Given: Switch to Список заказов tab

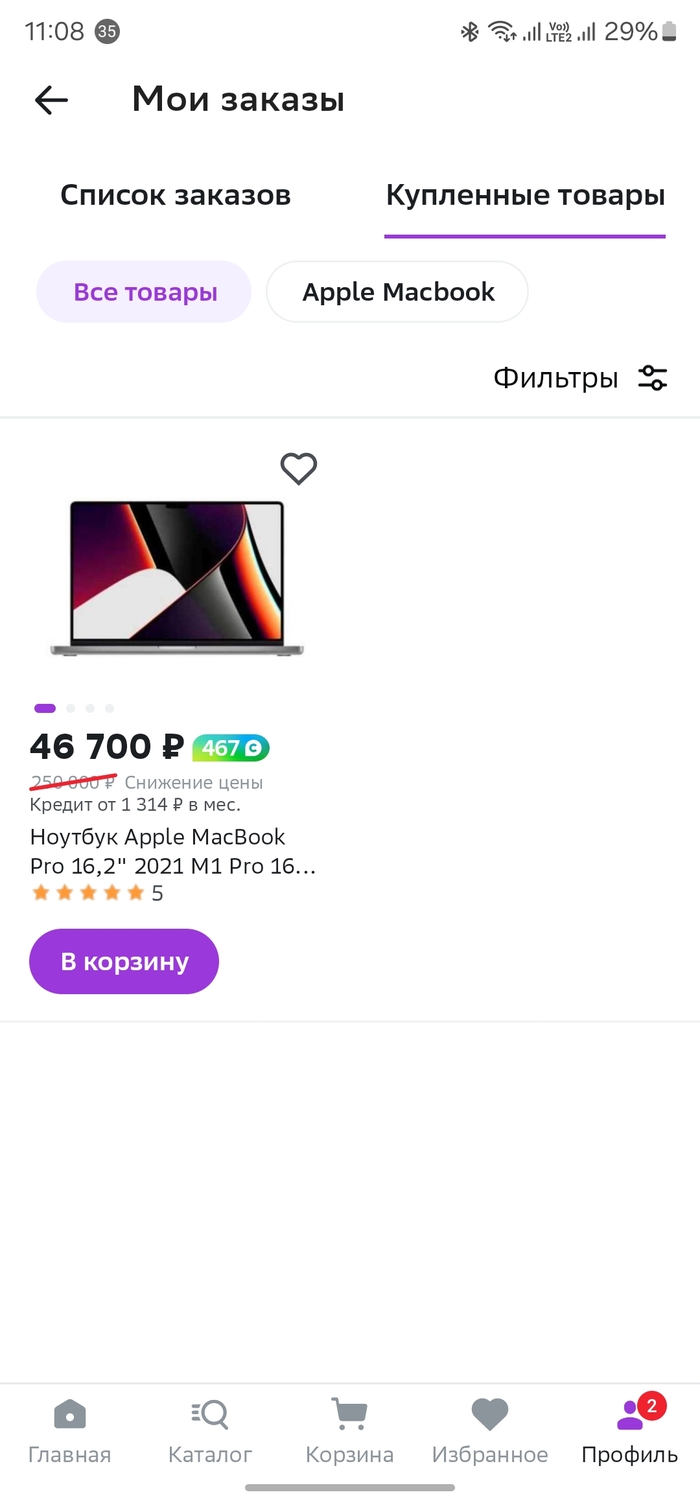Looking at the screenshot, I should coord(175,195).
